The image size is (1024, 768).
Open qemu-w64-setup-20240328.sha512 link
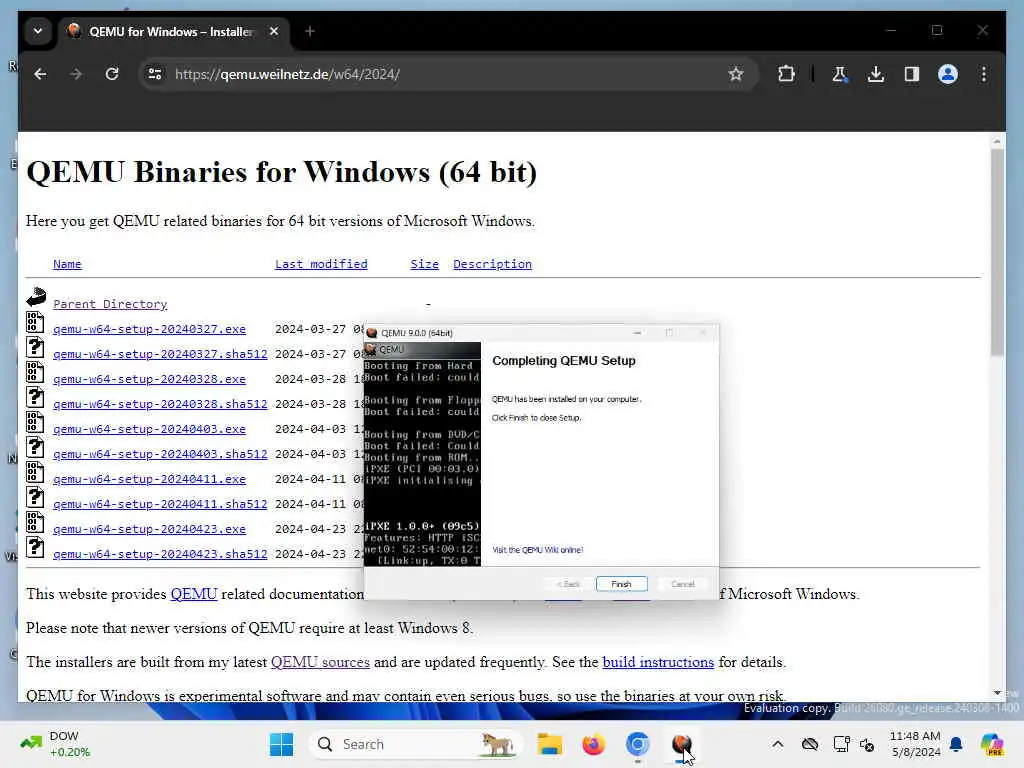(x=160, y=404)
